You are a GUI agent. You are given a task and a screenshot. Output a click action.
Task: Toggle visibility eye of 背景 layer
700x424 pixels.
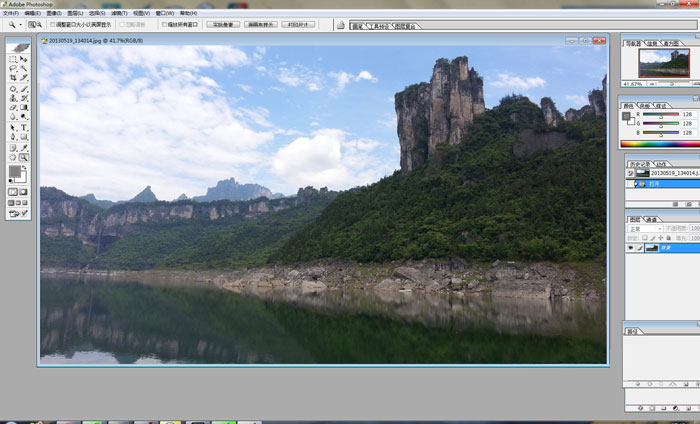point(630,248)
